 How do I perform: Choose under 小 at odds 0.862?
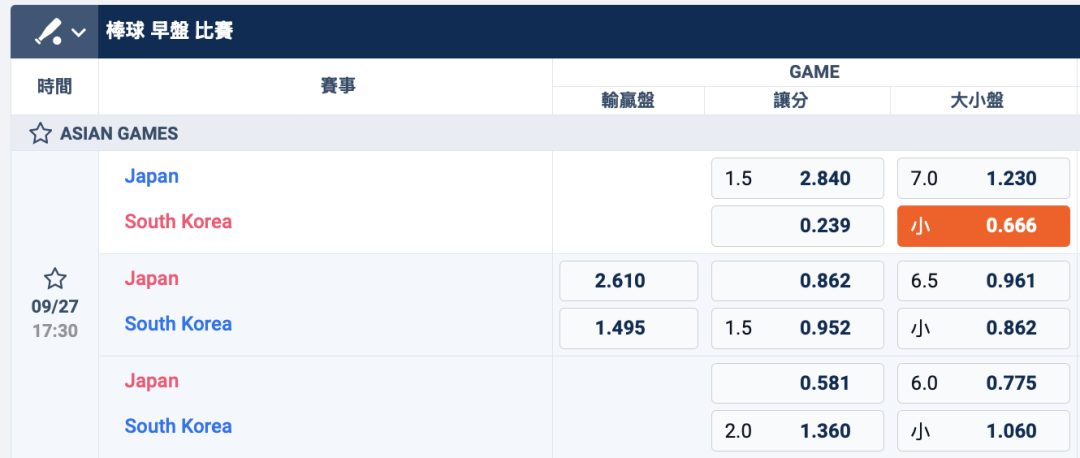pos(984,328)
